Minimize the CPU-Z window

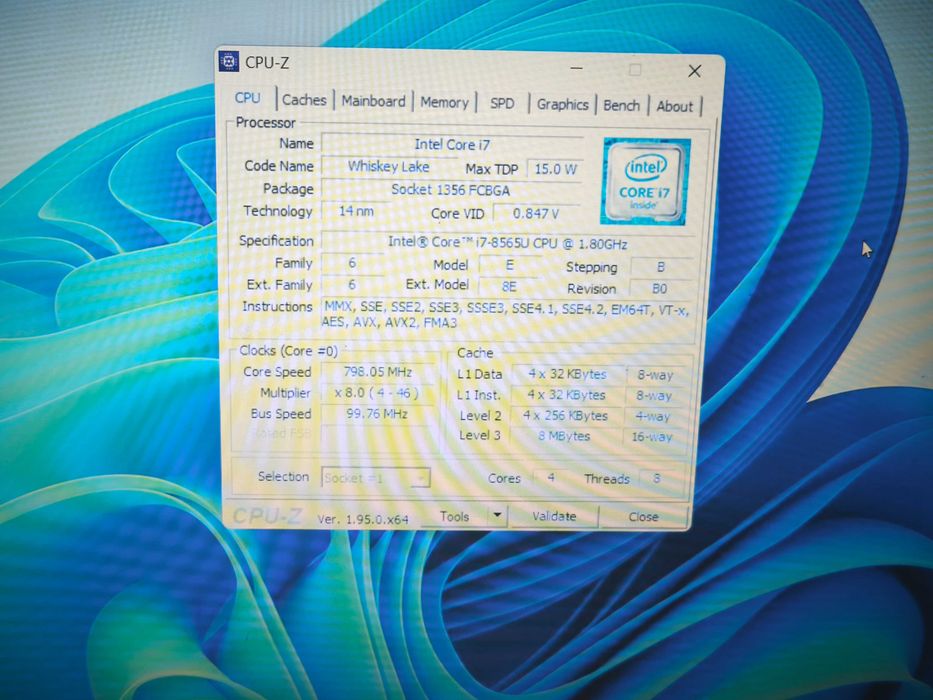pyautogui.click(x=576, y=68)
